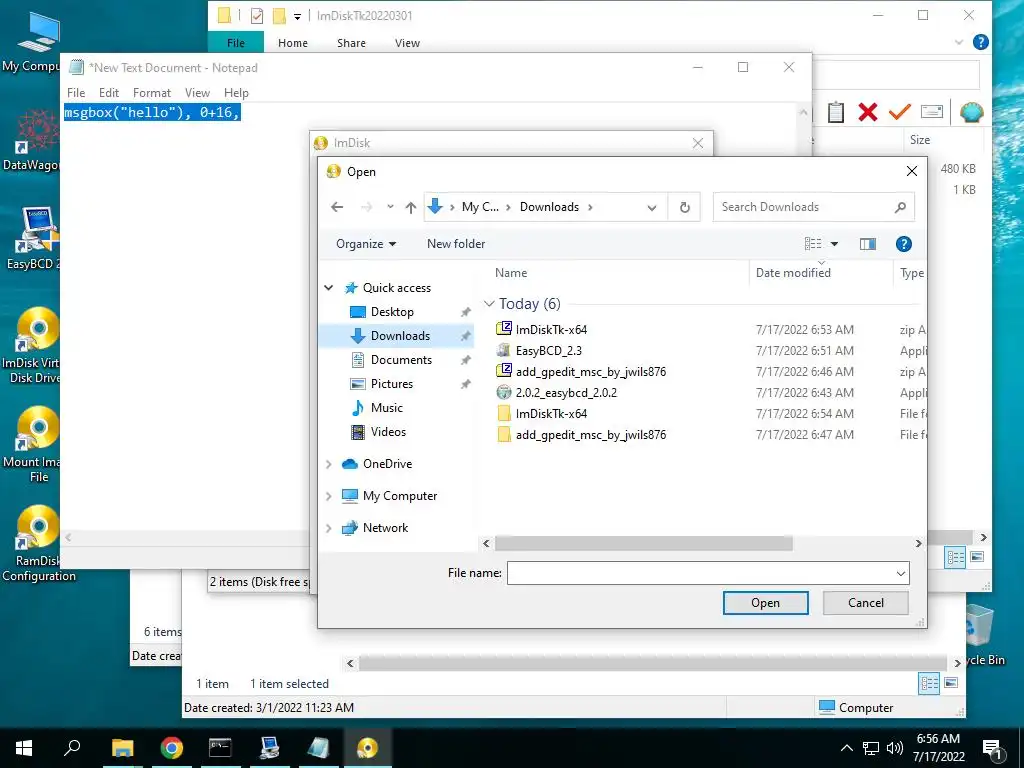Screen dimensions: 1024x768
Task: Click the shell icon in Explorer ribbon
Action: click(972, 112)
